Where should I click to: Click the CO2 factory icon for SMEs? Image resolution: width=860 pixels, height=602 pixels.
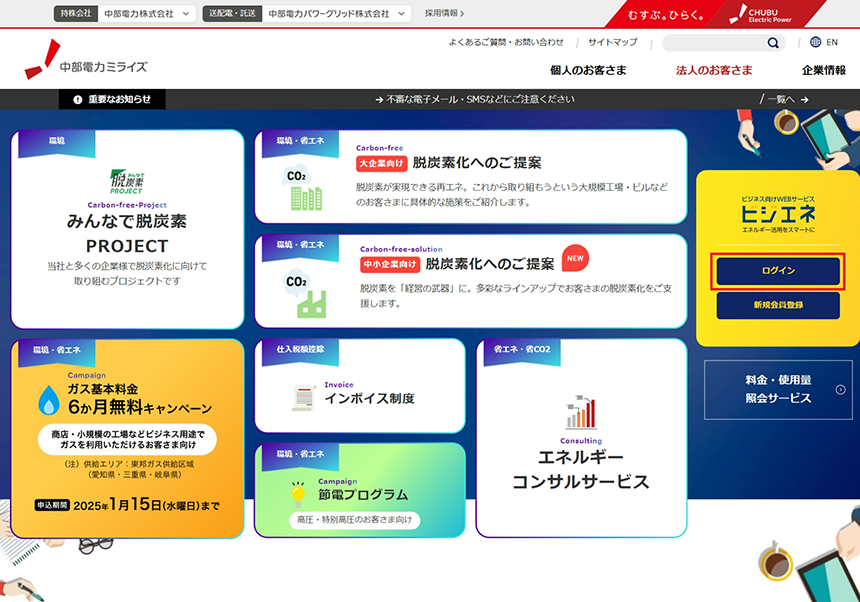pyautogui.click(x=305, y=293)
